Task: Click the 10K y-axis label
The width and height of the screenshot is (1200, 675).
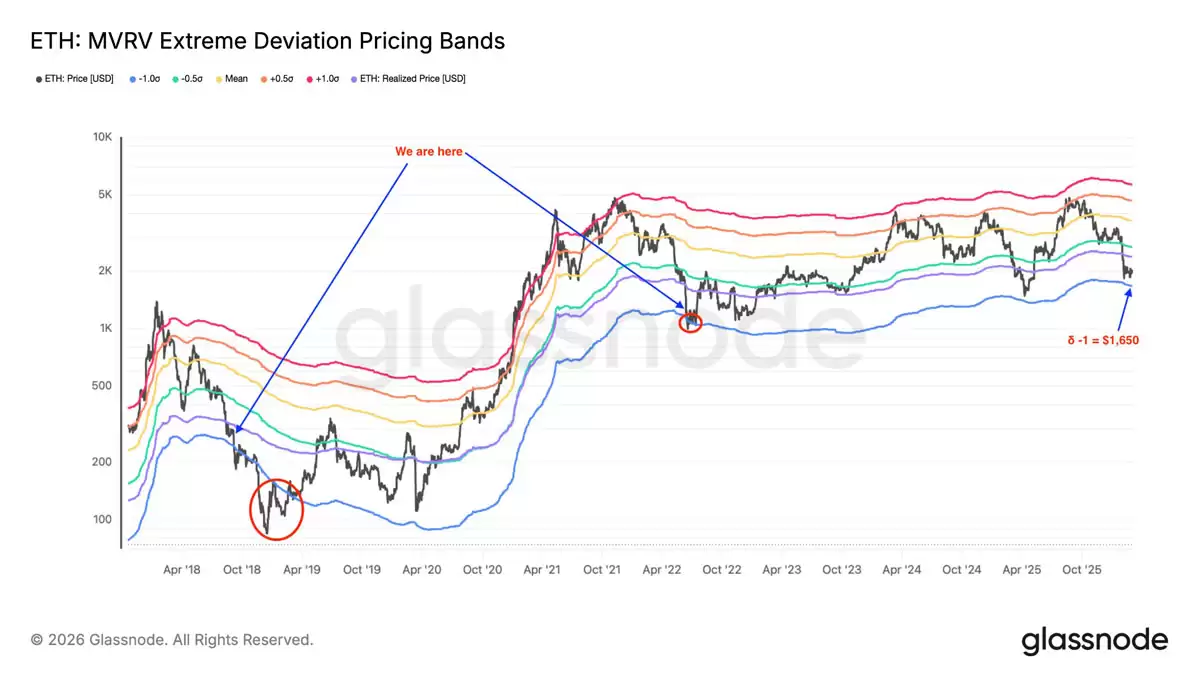Action: point(101,137)
